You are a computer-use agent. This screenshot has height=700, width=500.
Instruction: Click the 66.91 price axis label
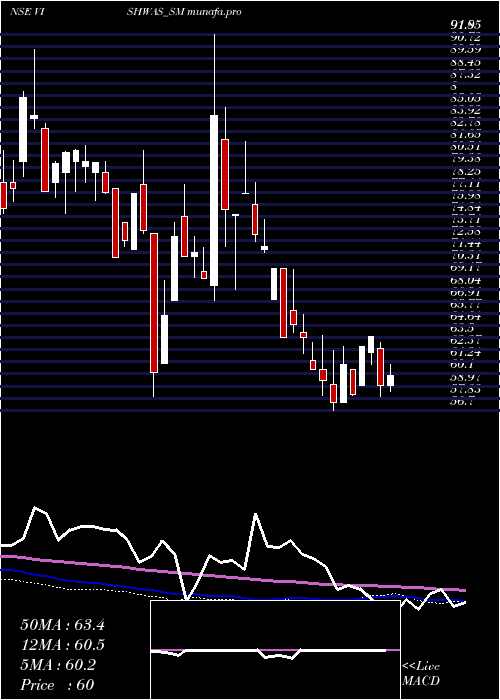pos(464,292)
